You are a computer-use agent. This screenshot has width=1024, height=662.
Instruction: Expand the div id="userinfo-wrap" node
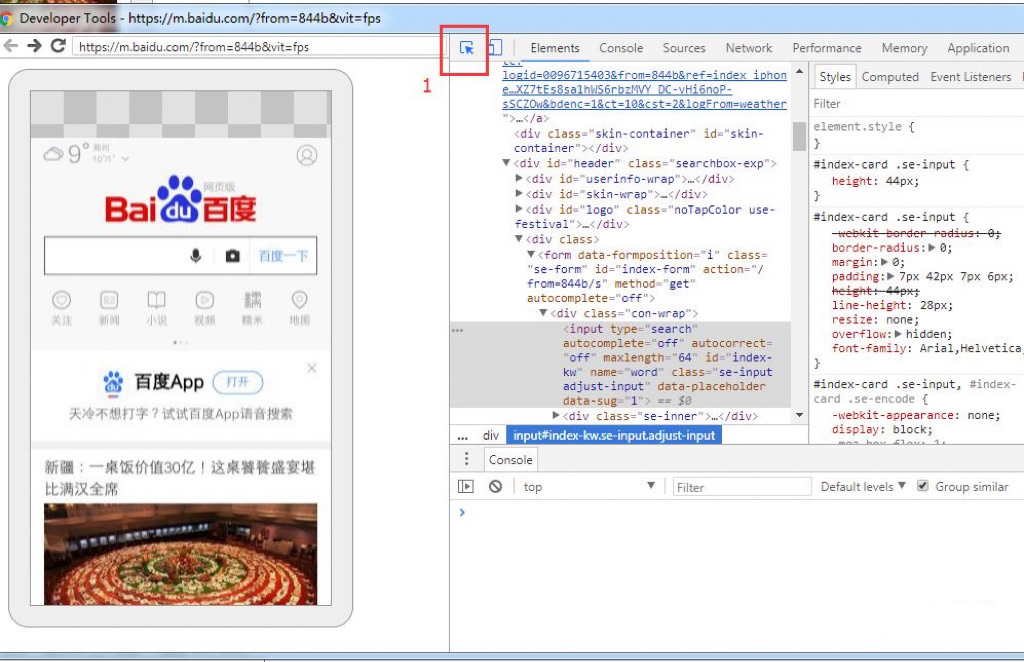point(519,178)
